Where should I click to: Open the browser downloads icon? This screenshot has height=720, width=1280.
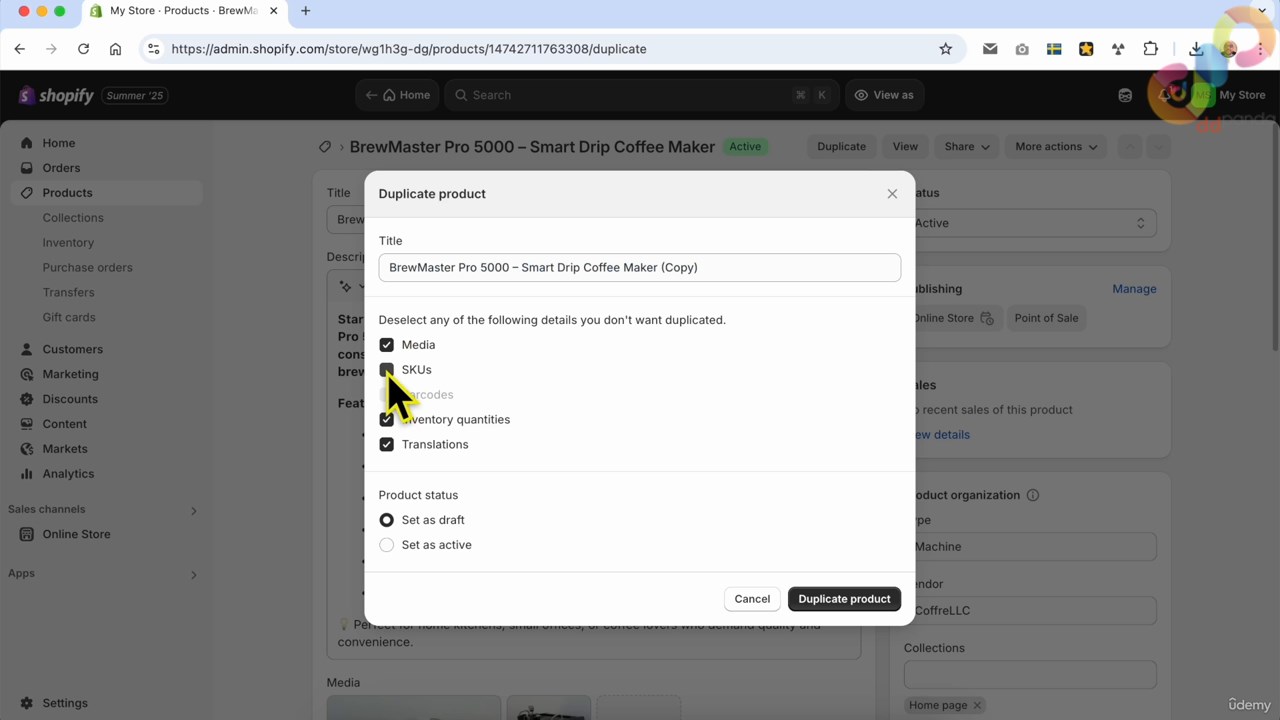pyautogui.click(x=1196, y=49)
